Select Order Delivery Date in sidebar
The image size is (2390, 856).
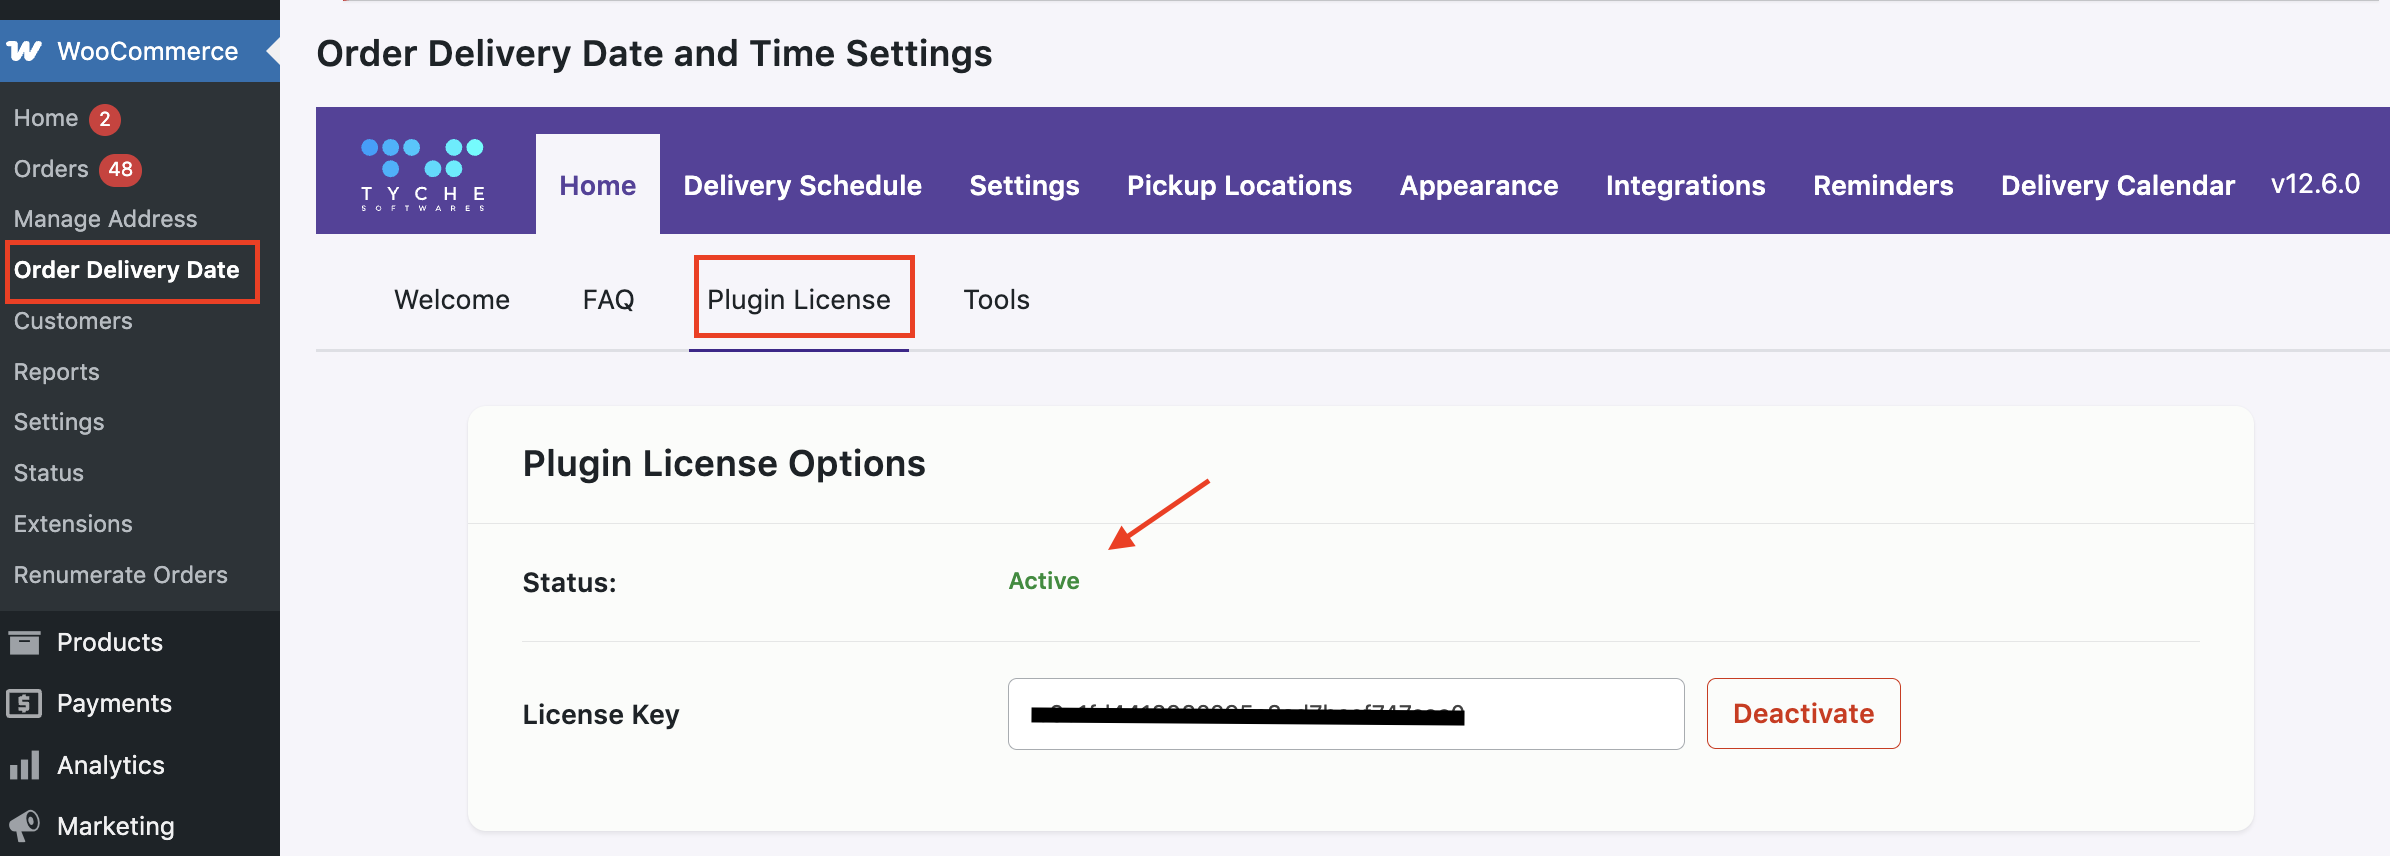tap(127, 270)
